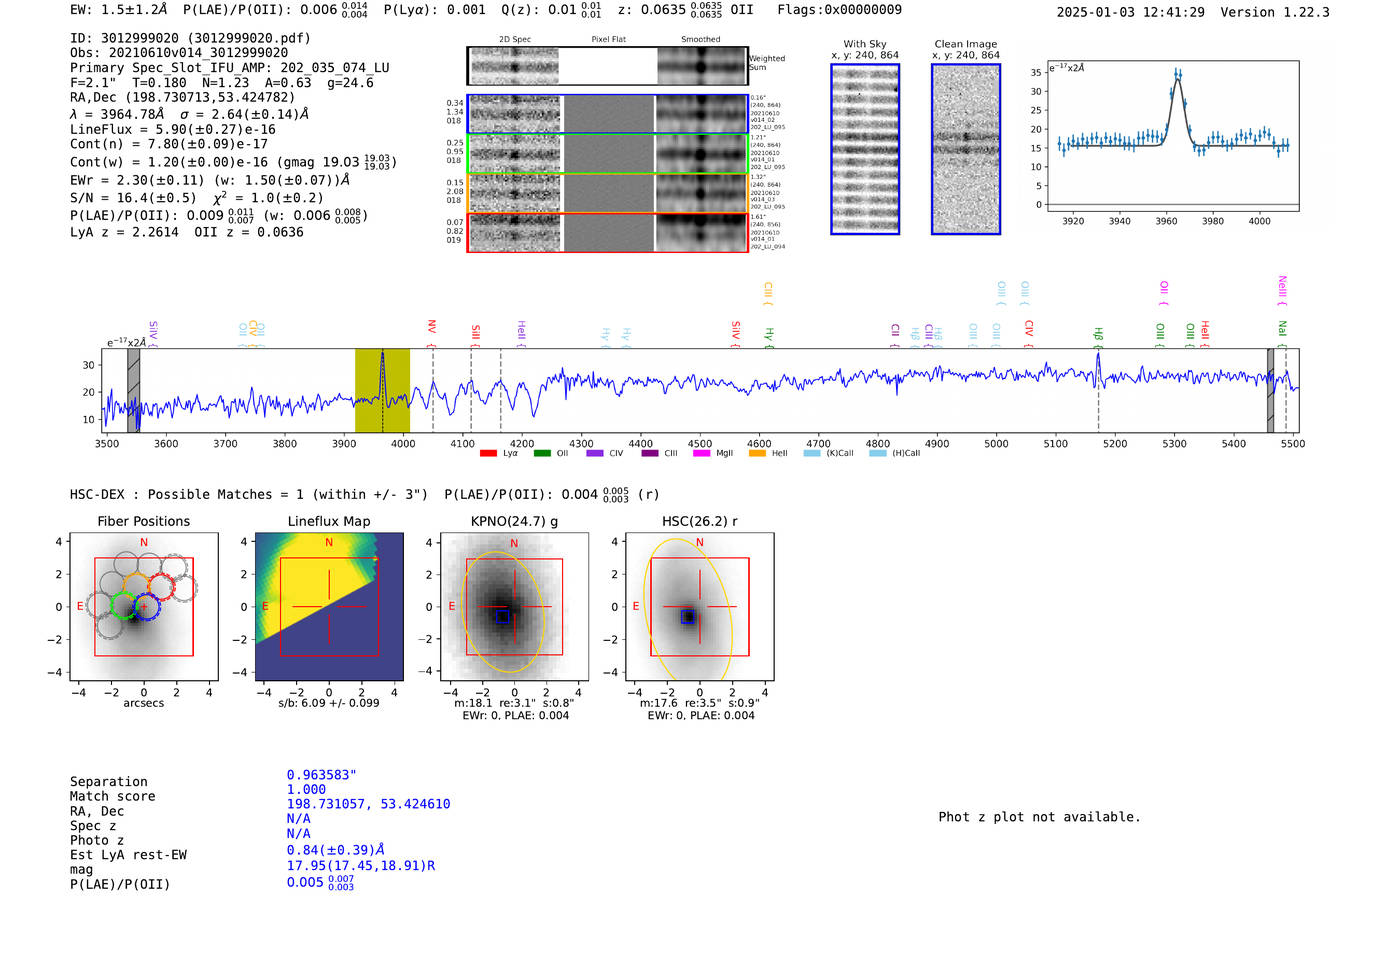Click the green OII legend swatch

pos(542,453)
